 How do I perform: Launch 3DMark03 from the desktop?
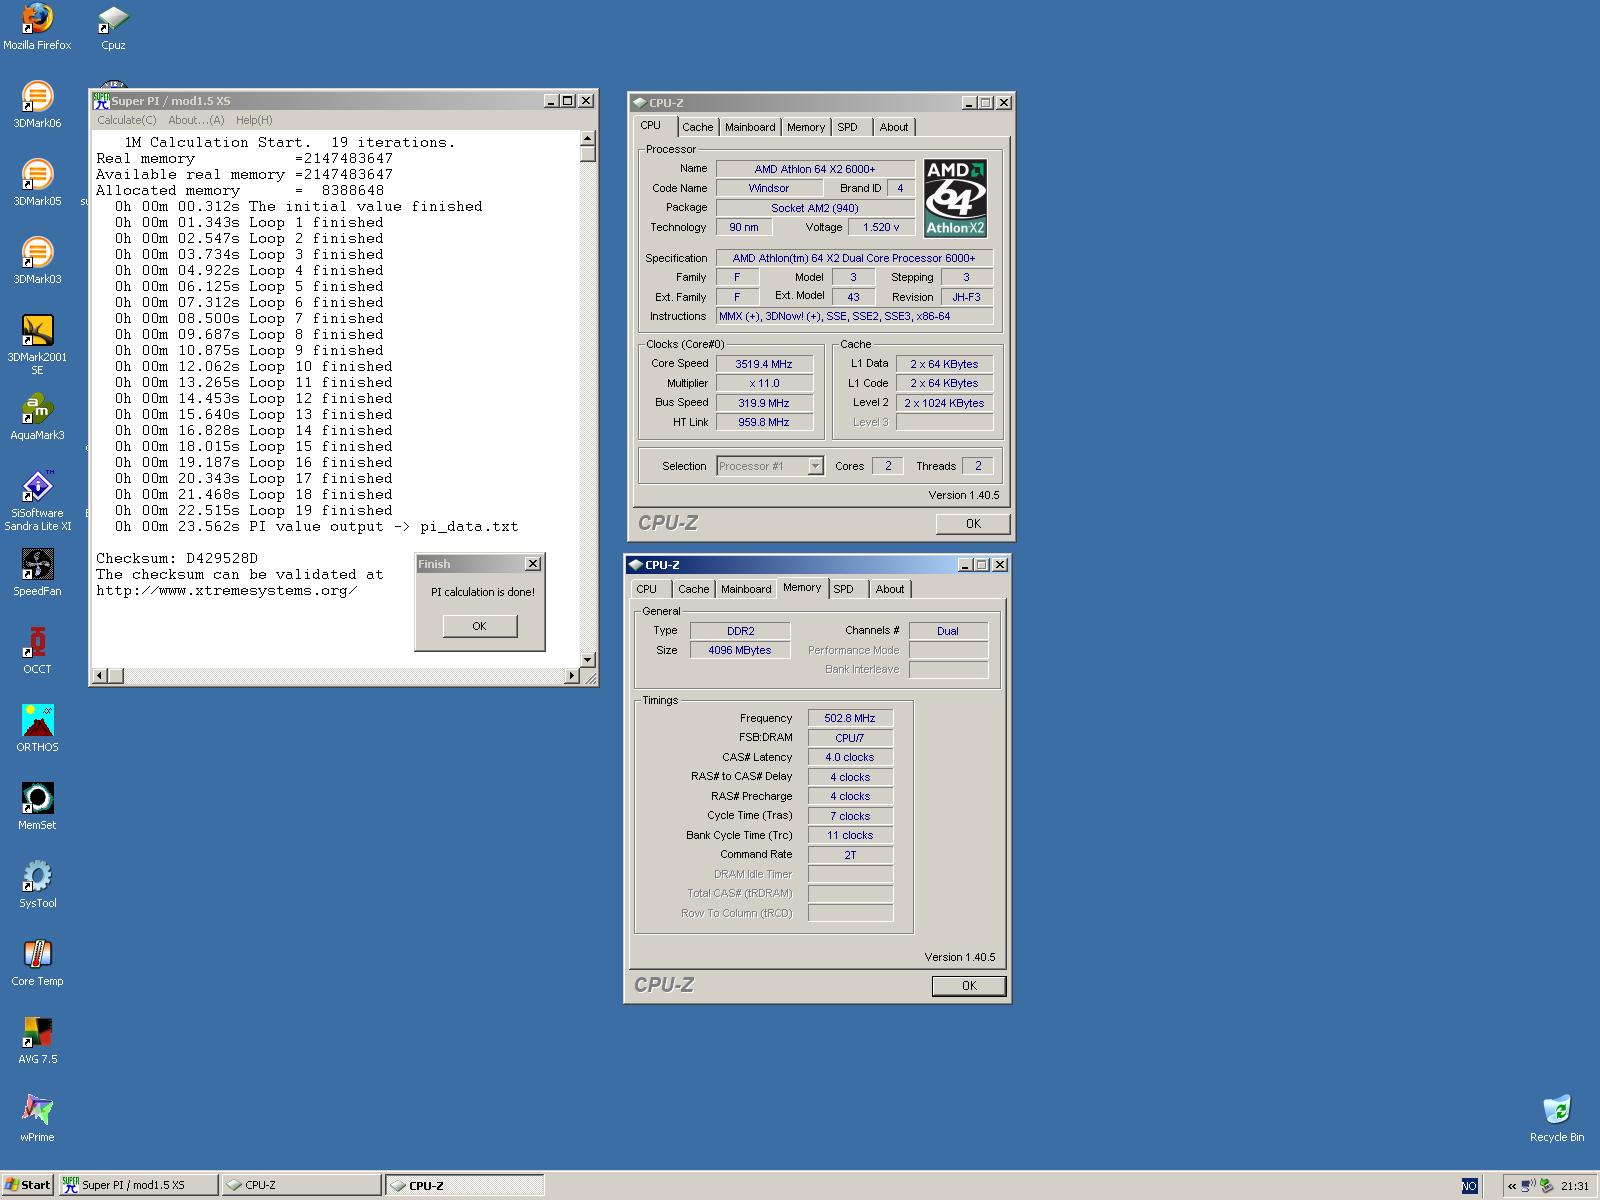pos(37,261)
